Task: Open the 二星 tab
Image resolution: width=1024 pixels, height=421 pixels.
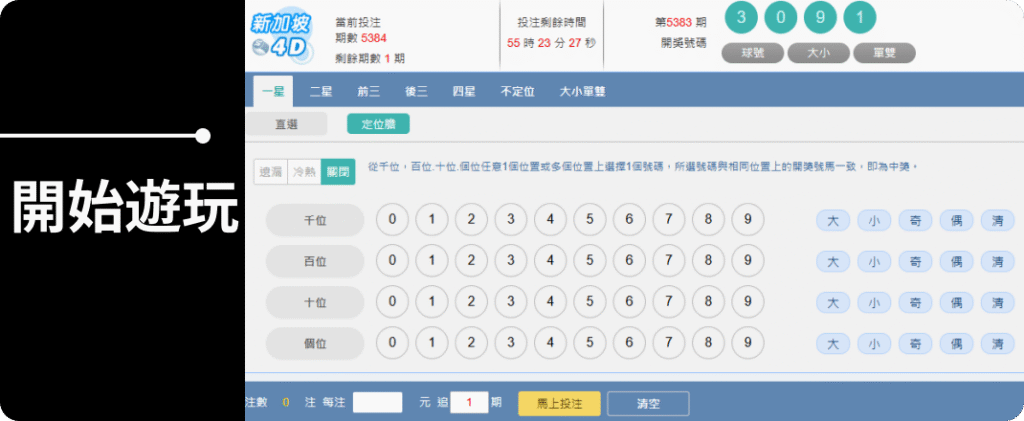Action: (320, 92)
